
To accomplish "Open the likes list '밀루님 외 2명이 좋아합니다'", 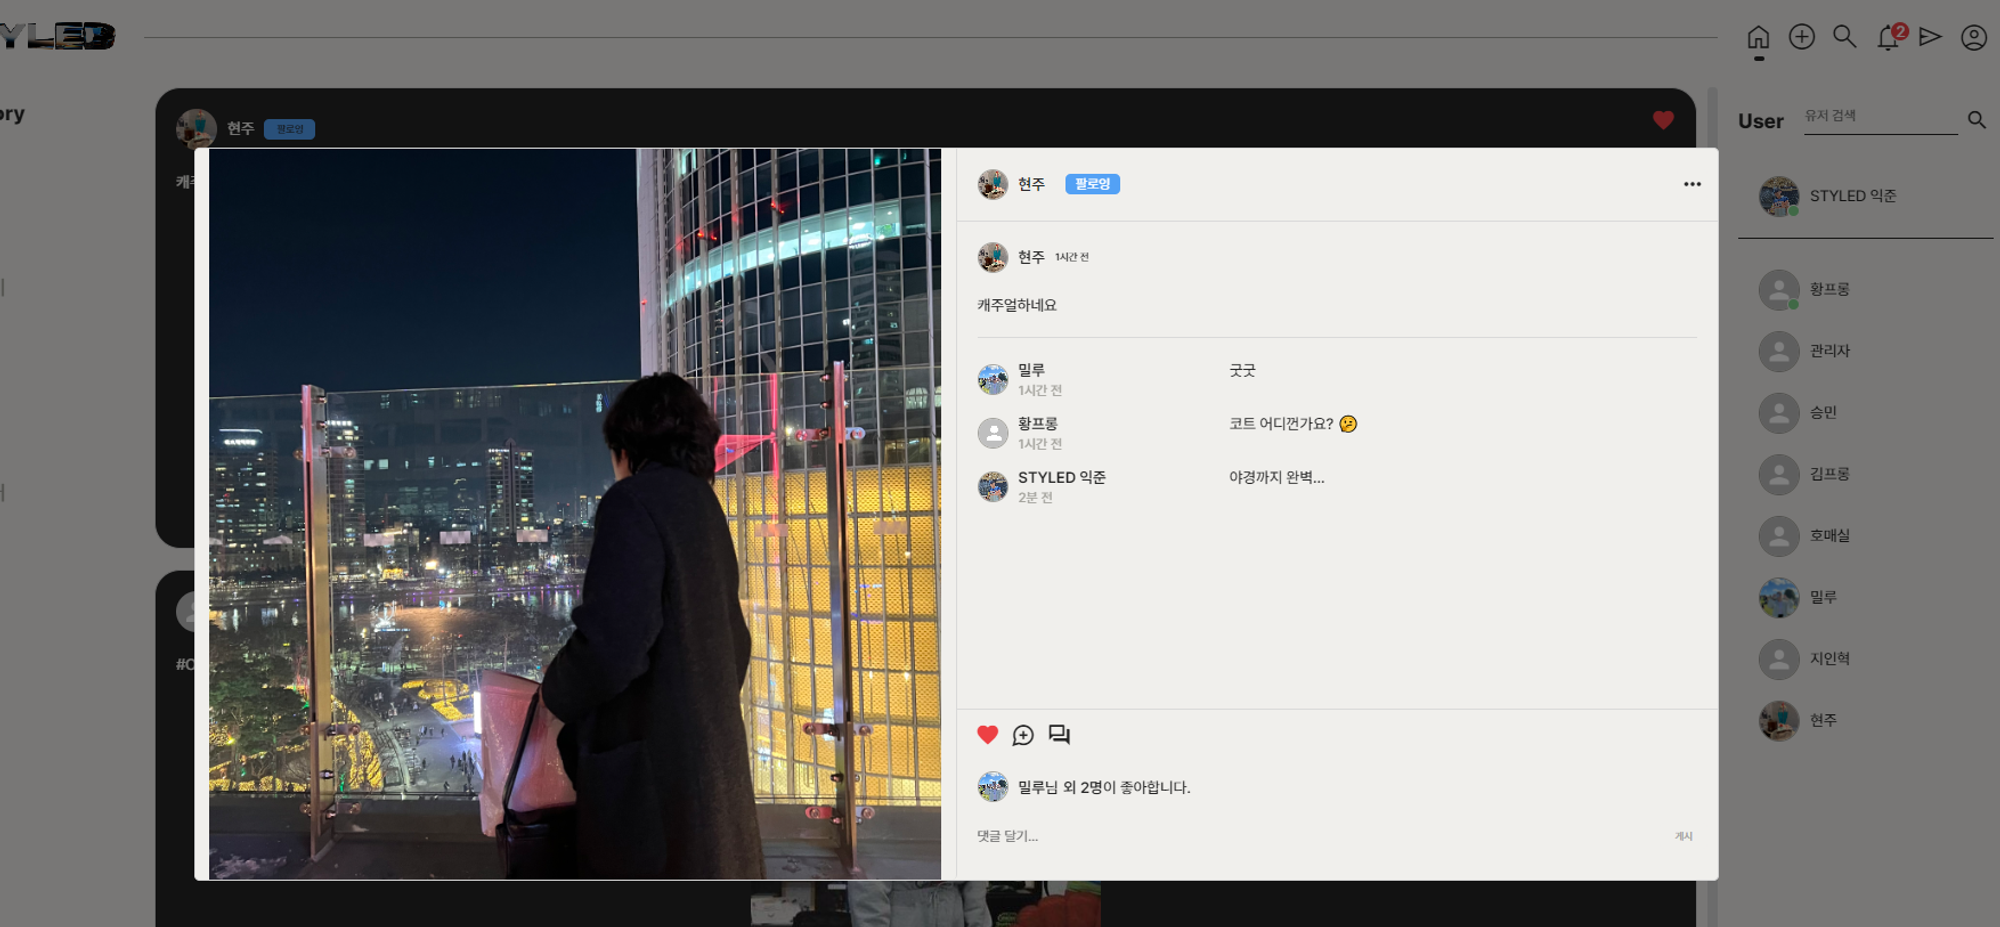I will click(x=1104, y=788).
